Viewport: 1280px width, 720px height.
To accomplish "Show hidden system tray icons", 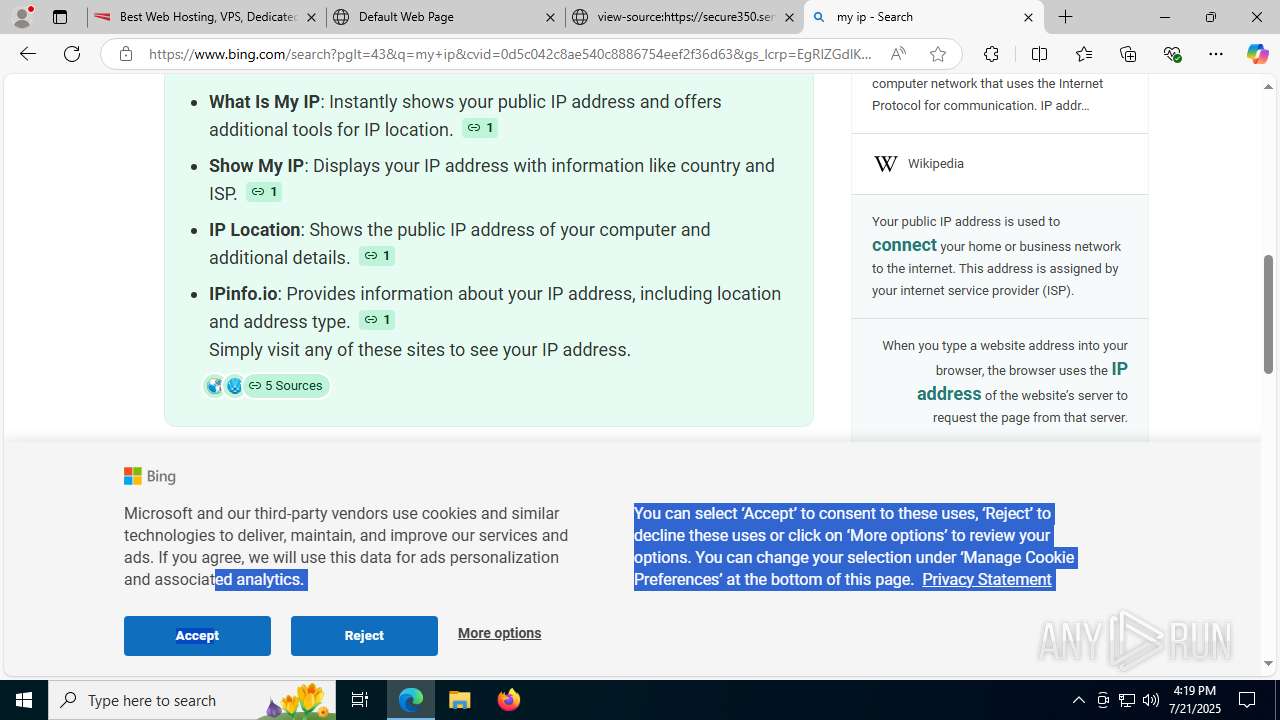I will 1078,700.
